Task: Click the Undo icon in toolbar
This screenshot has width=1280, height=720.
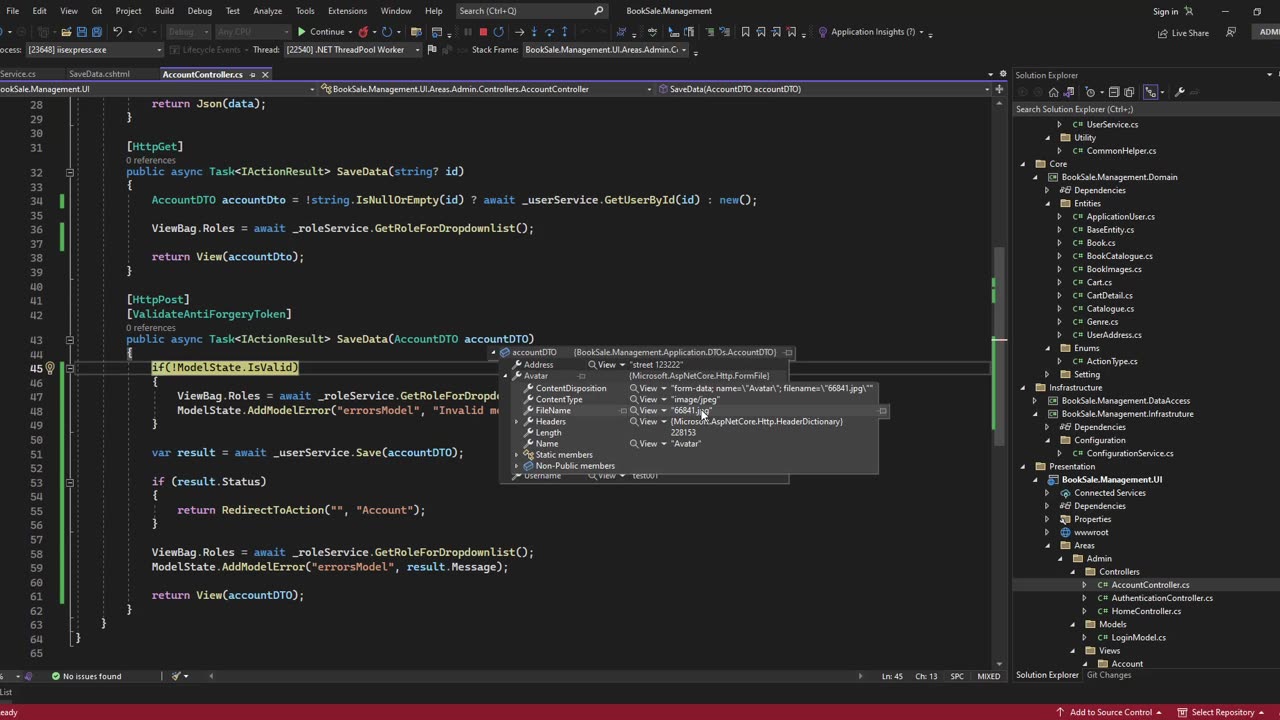Action: [x=118, y=32]
